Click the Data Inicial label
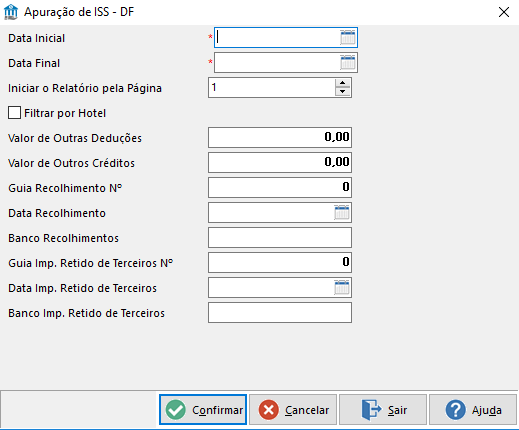The image size is (519, 430). pos(37,38)
